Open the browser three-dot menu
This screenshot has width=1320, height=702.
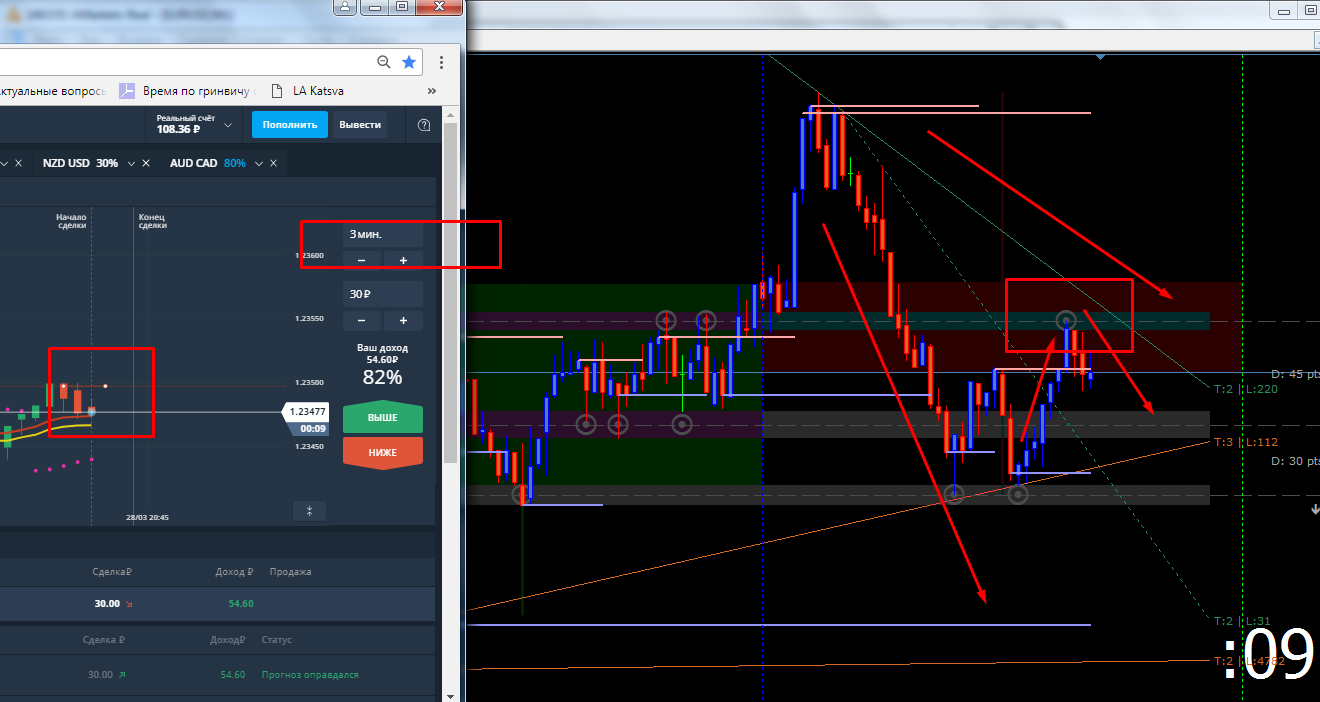pyautogui.click(x=442, y=62)
